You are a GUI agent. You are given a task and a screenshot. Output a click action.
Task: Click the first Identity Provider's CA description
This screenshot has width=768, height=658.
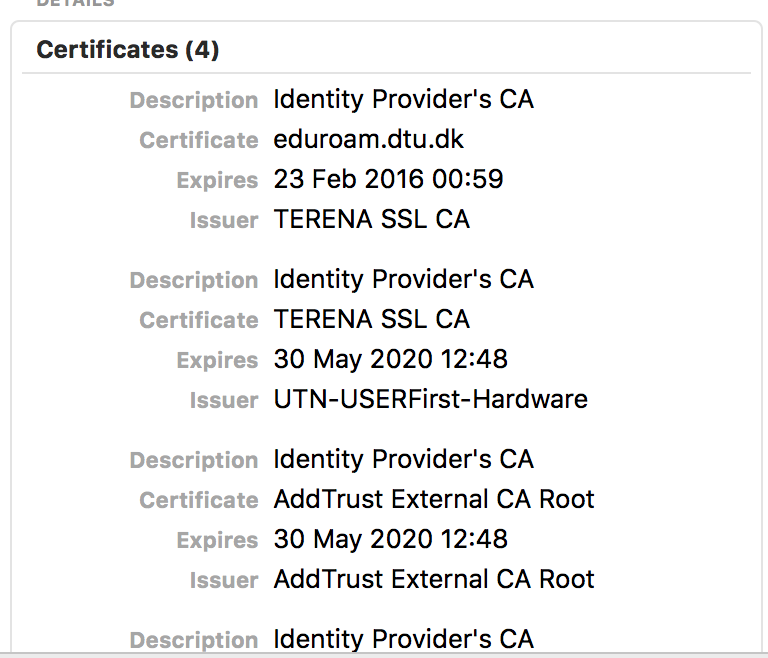tap(404, 99)
